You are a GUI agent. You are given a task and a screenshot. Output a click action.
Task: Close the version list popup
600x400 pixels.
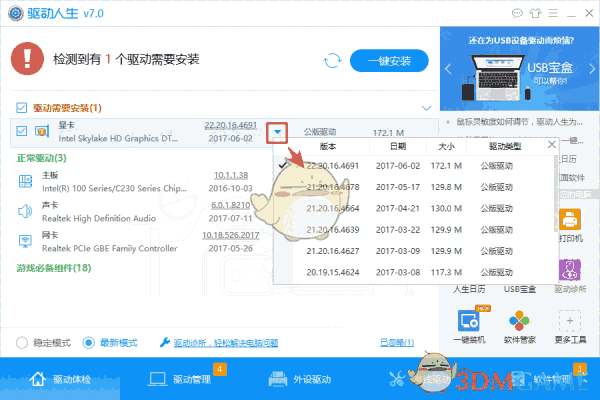click(x=552, y=145)
